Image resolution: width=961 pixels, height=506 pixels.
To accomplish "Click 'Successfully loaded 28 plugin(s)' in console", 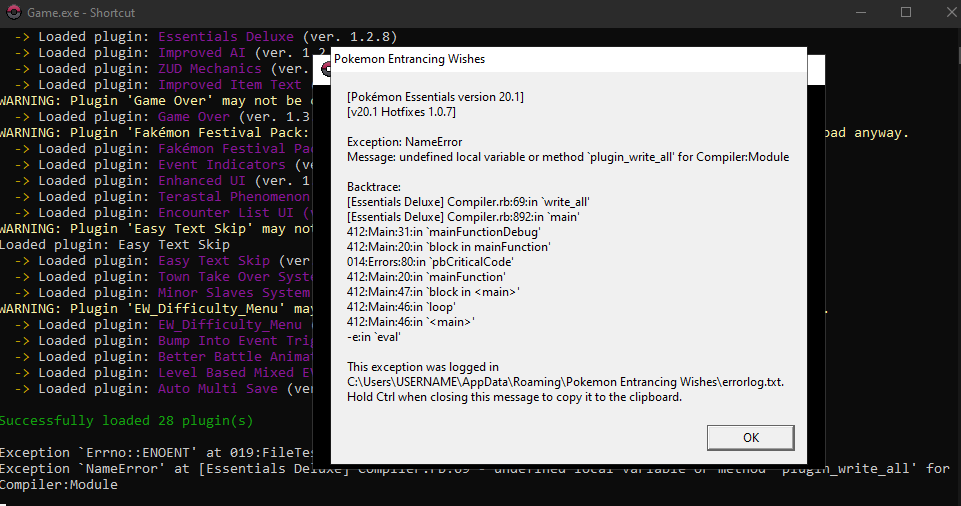I will pos(126,421).
